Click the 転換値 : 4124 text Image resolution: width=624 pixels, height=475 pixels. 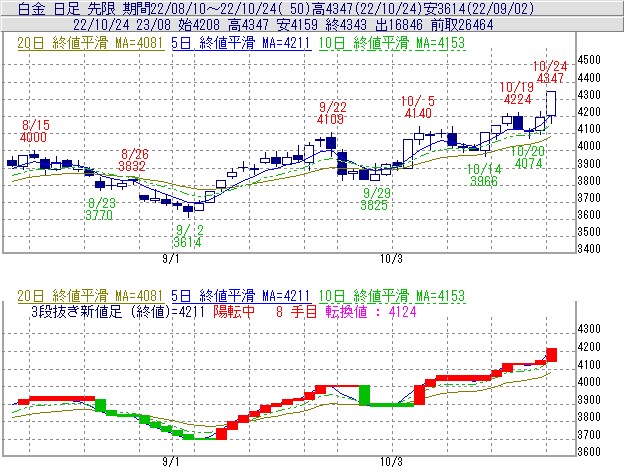click(371, 311)
